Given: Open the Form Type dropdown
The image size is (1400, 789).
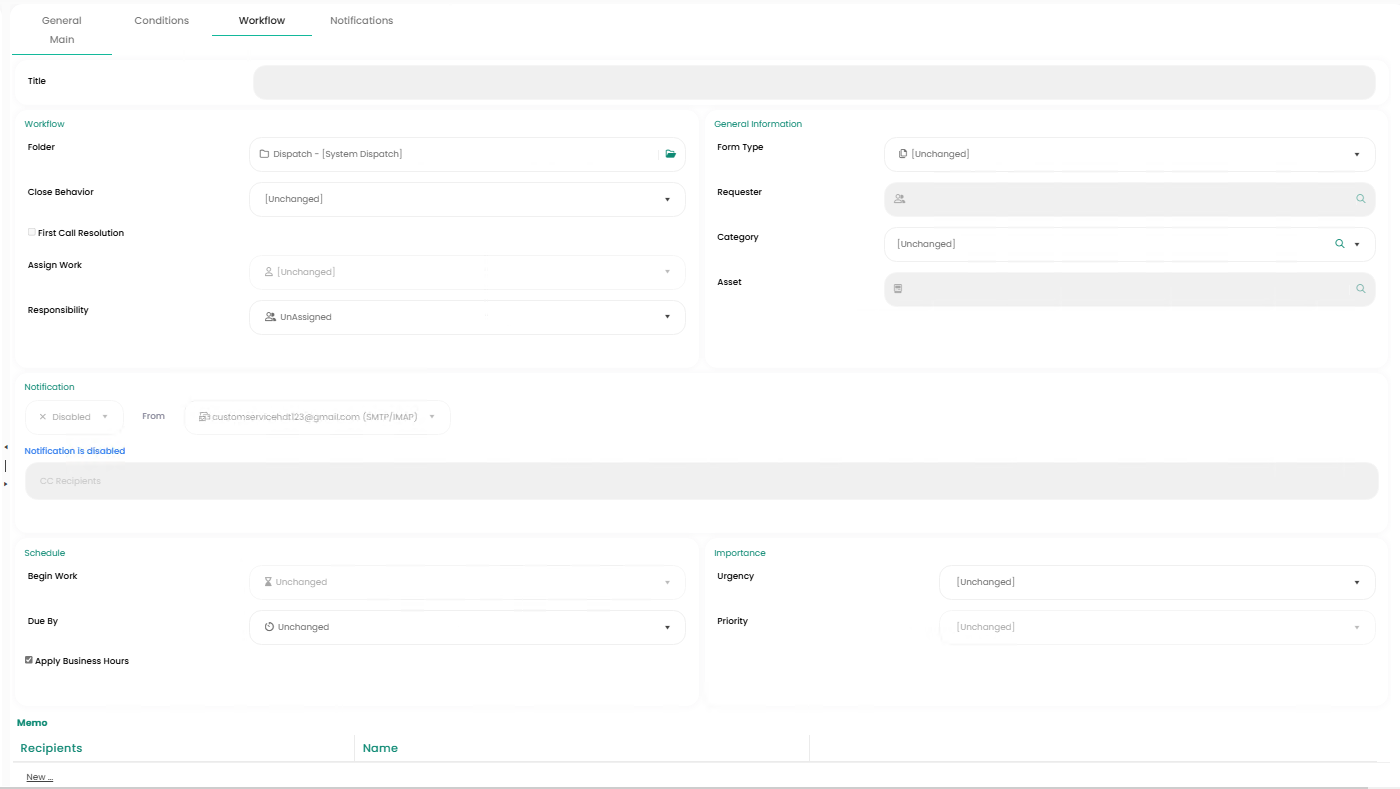Looking at the screenshot, I should [x=1129, y=154].
